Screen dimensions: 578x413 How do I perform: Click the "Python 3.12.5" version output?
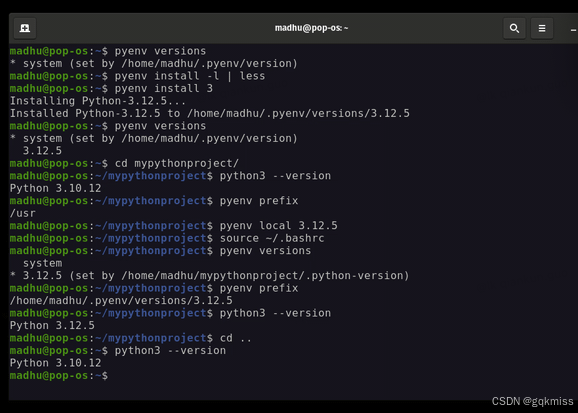[x=52, y=325]
